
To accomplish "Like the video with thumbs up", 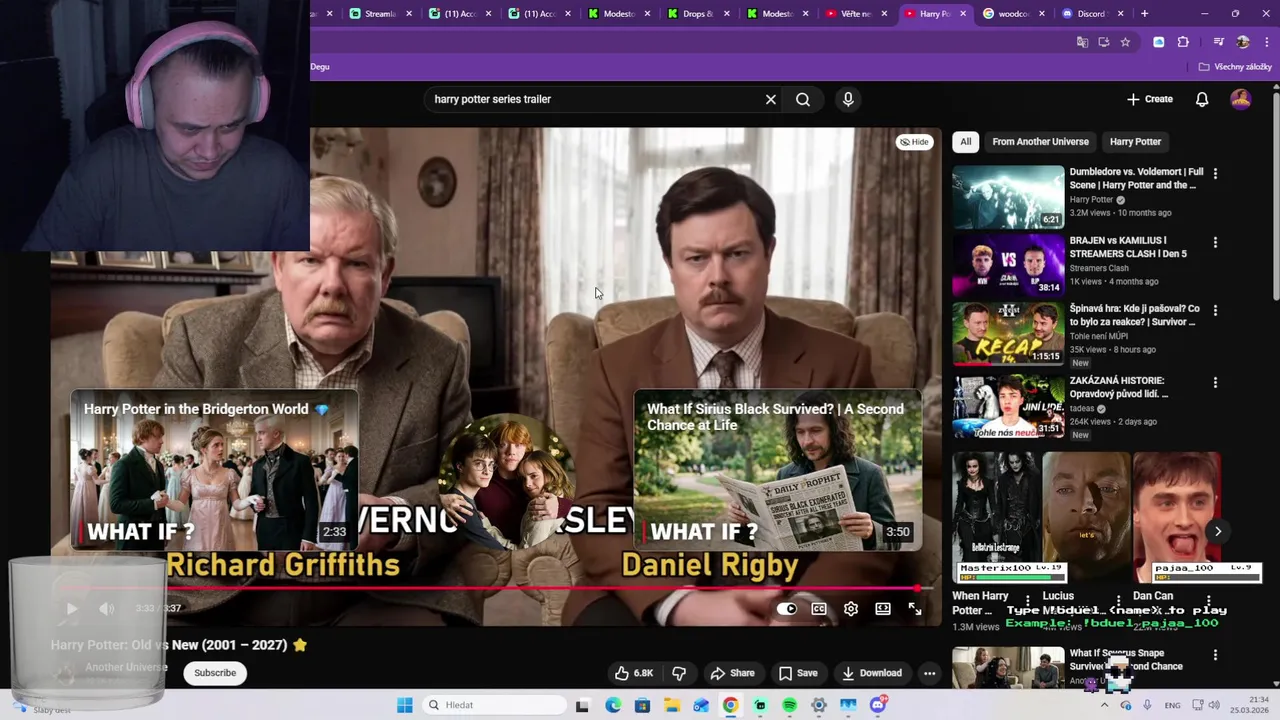I will tap(633, 673).
